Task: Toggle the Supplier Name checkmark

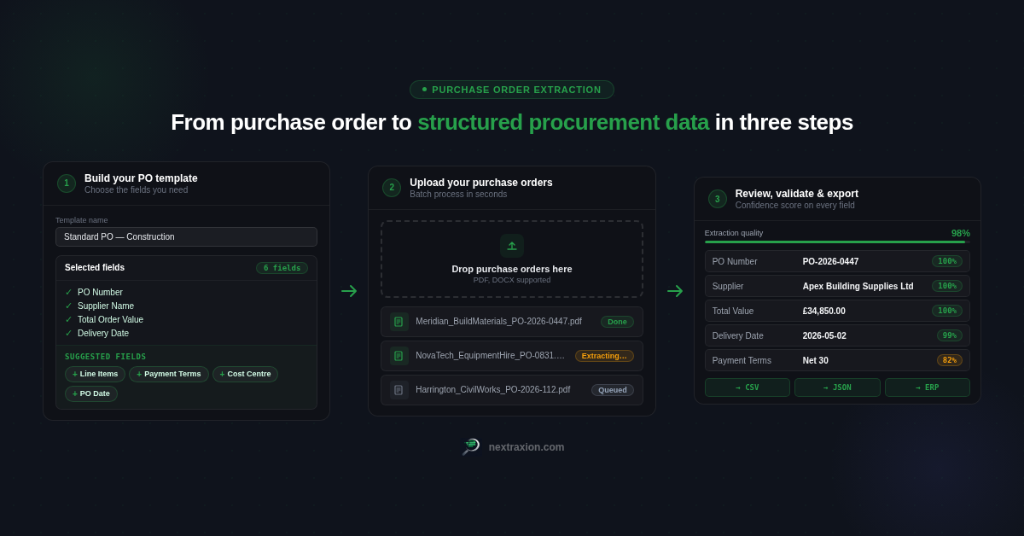Action: pos(69,306)
